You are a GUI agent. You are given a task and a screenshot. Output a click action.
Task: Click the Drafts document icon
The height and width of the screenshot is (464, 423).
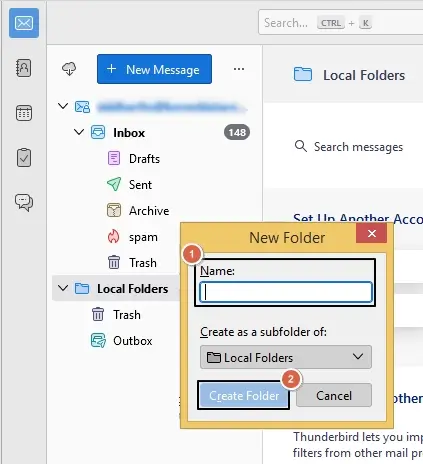[114, 158]
